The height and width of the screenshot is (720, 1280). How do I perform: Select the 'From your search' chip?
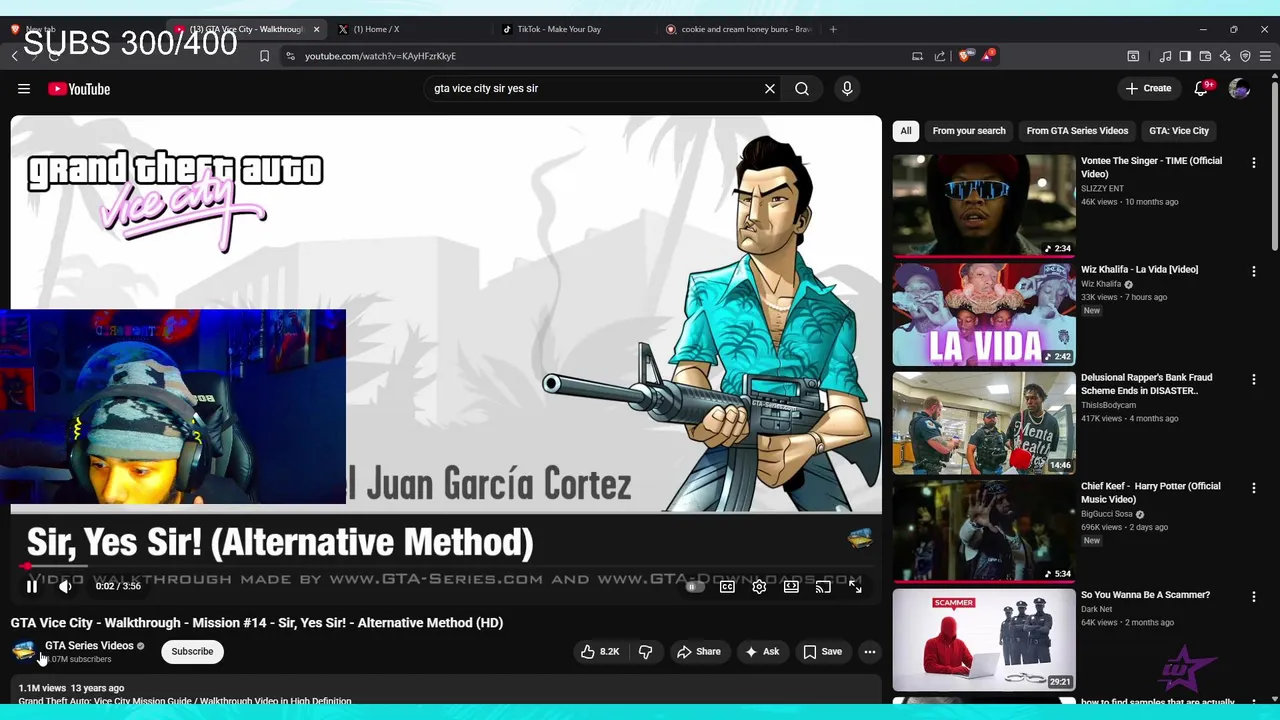click(x=969, y=131)
